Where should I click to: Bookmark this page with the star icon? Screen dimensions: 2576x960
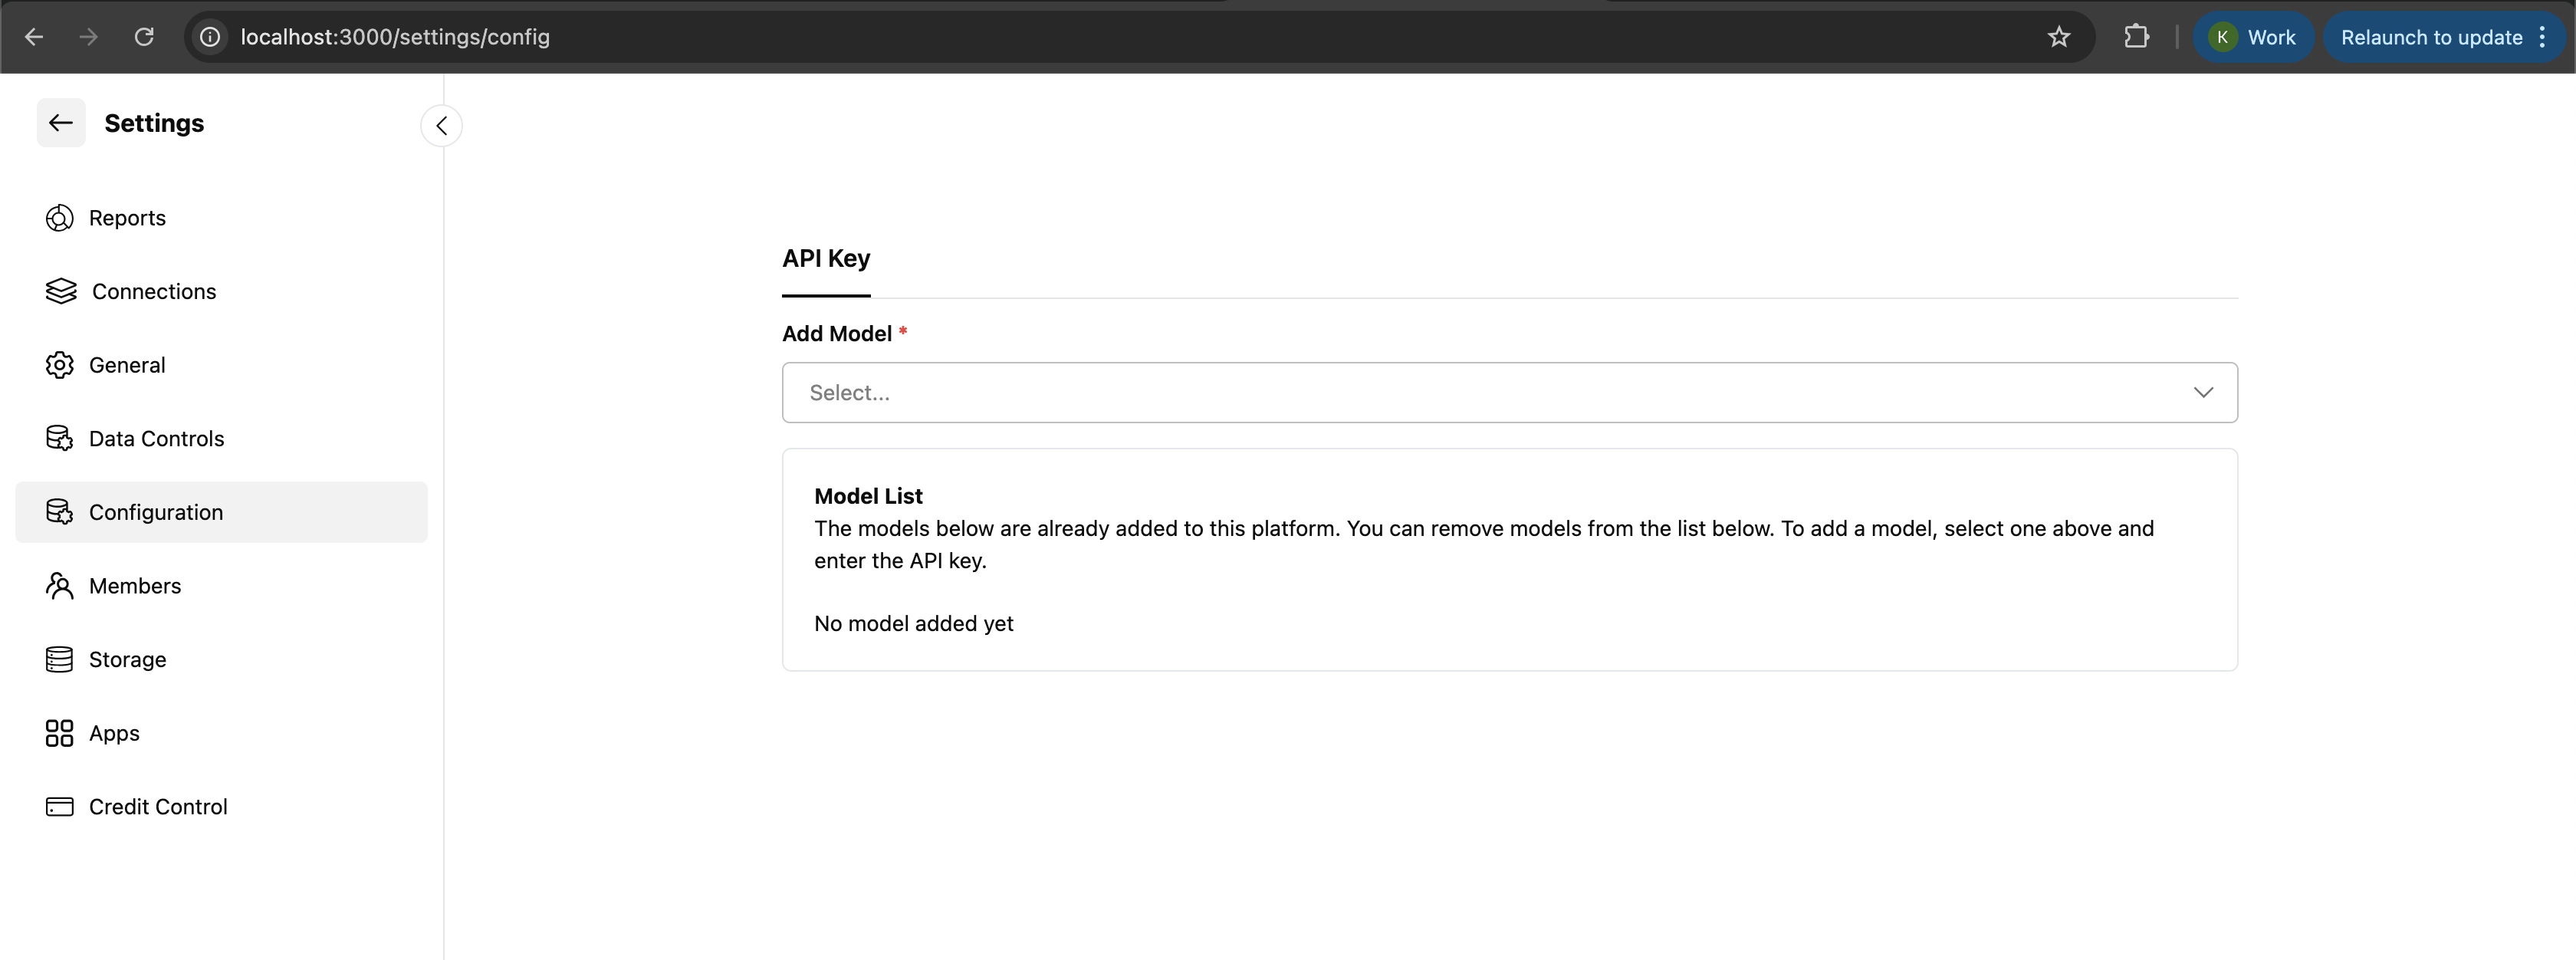pos(2058,37)
